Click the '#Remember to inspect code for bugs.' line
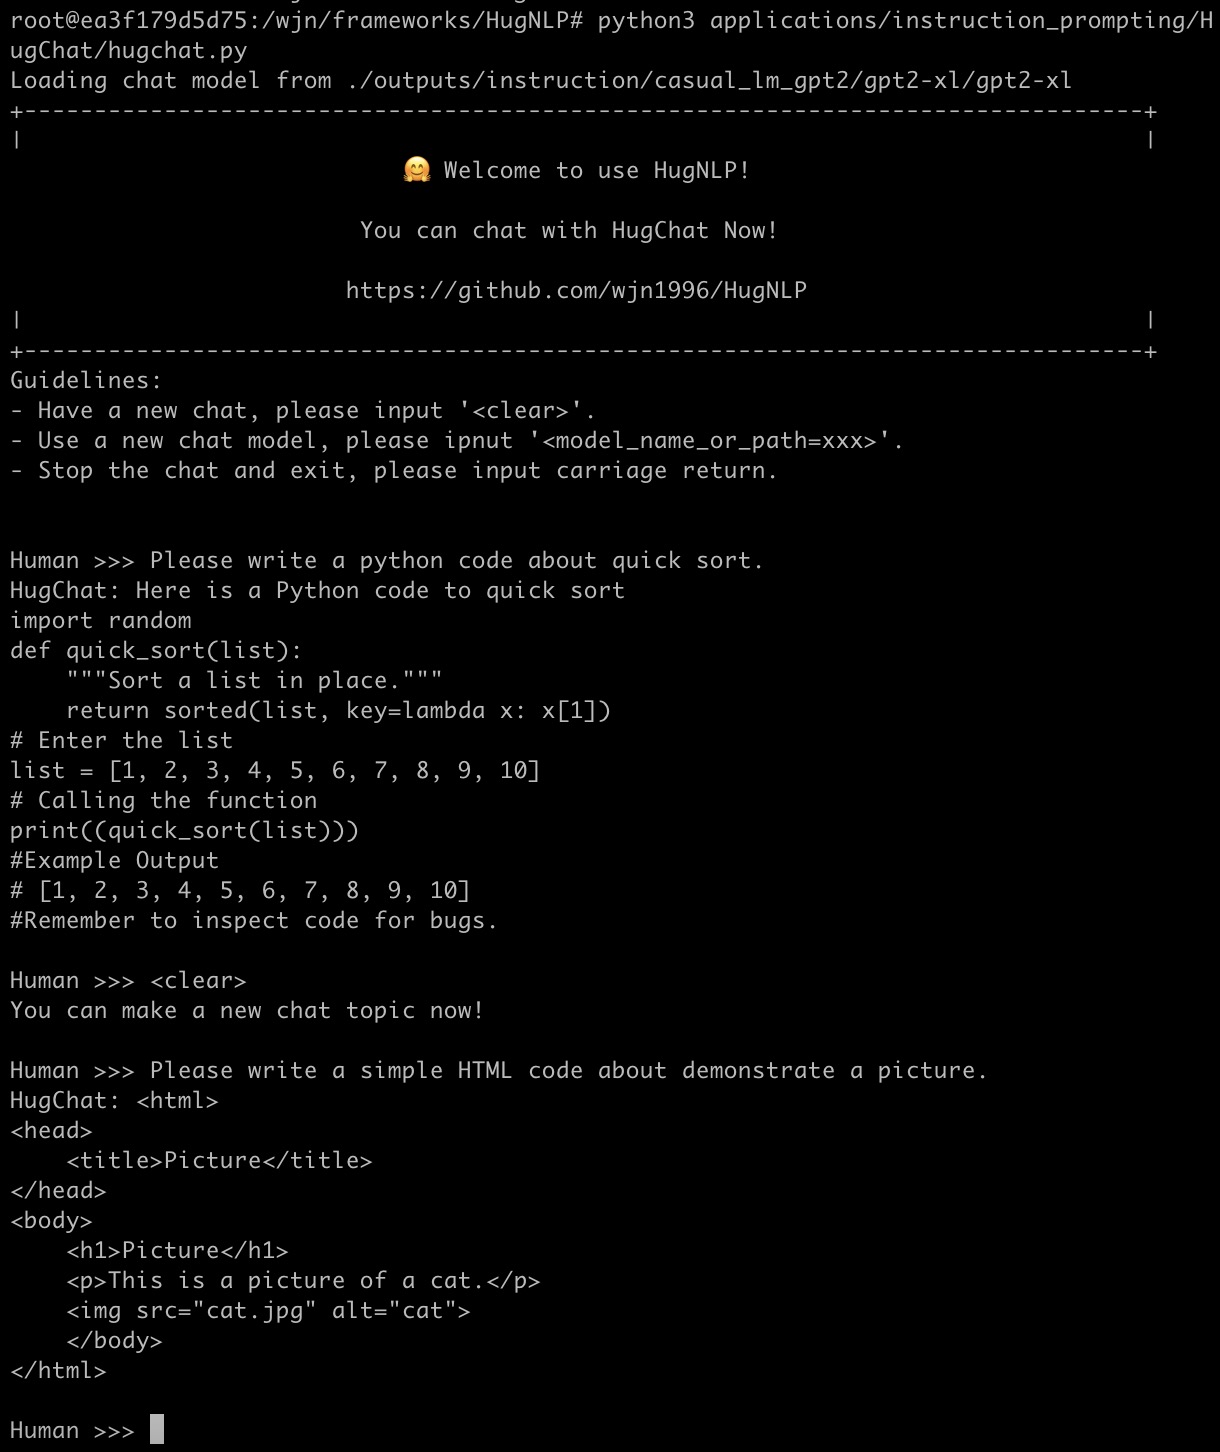1220x1452 pixels. 254,921
